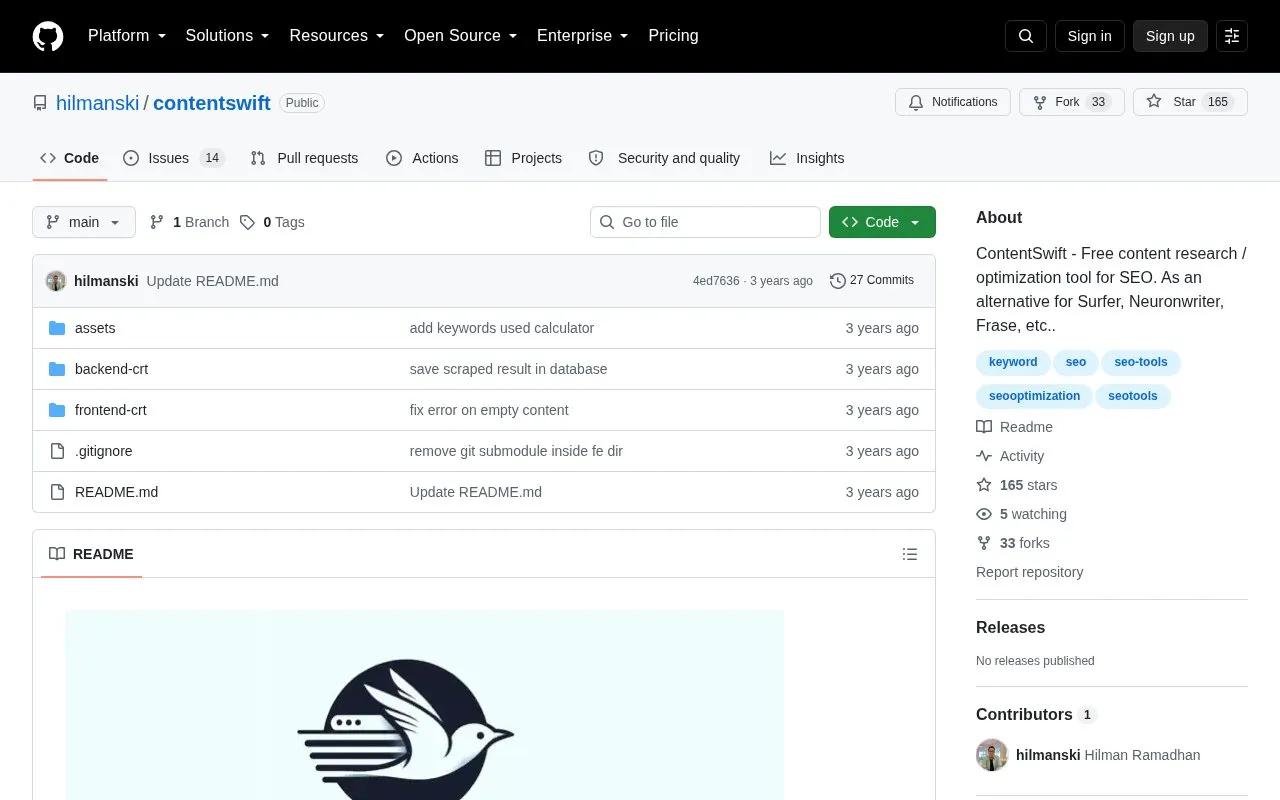The width and height of the screenshot is (1280, 800).
Task: Open the Issues tab
Action: pyautogui.click(x=174, y=158)
